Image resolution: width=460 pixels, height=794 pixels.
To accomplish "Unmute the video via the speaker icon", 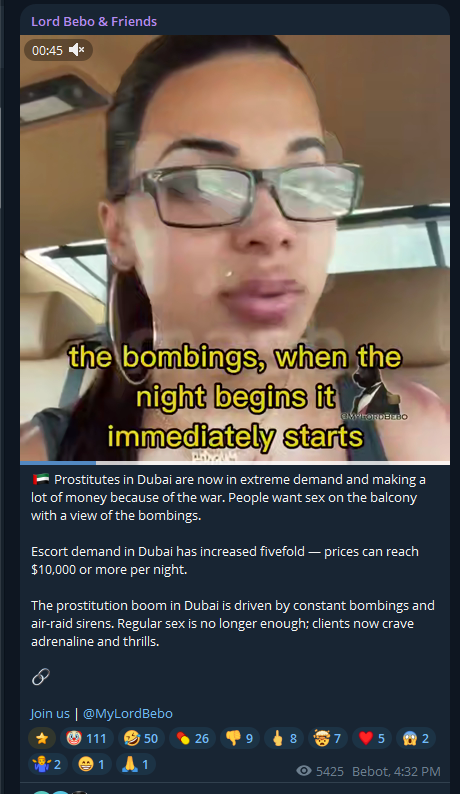I will point(76,50).
